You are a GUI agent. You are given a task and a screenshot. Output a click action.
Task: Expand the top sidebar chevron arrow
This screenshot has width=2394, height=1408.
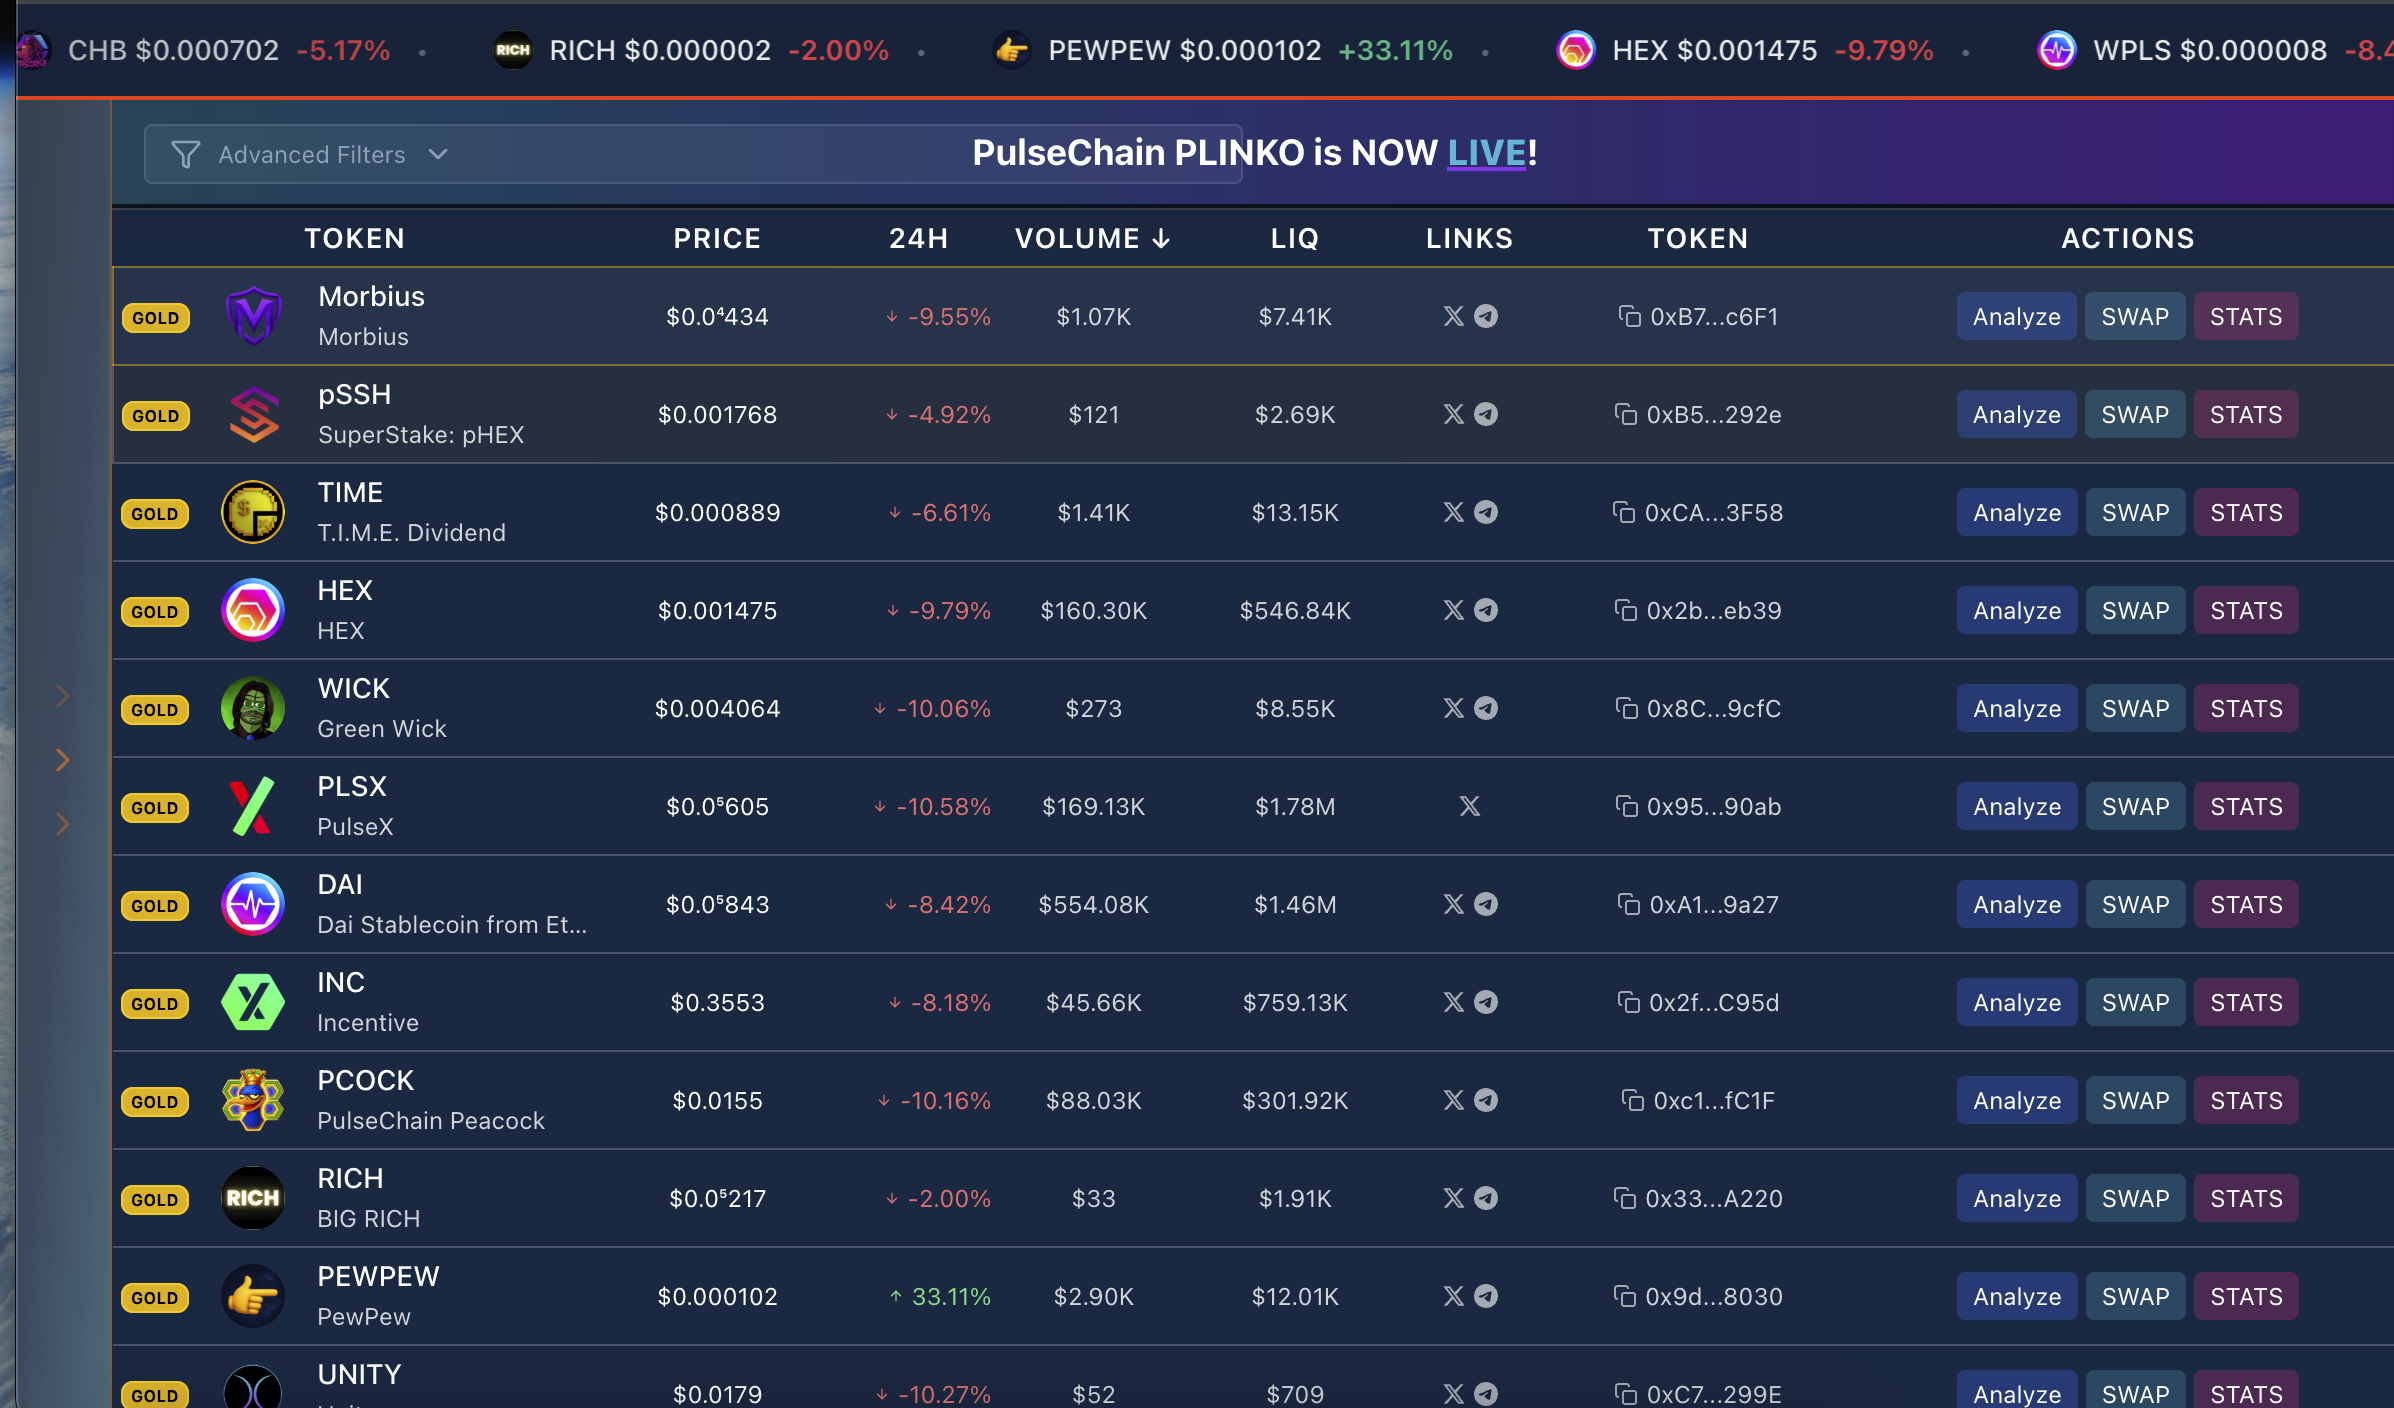[x=63, y=695]
